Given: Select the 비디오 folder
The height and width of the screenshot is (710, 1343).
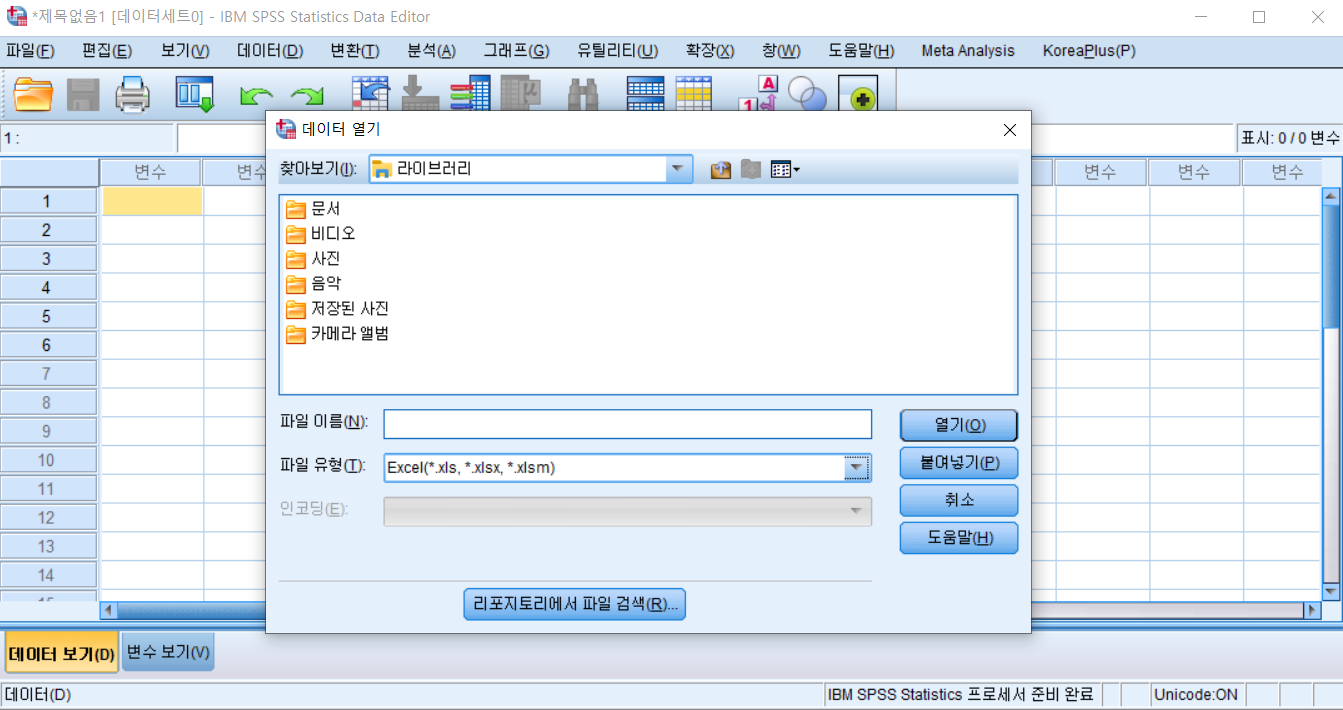Looking at the screenshot, I should (x=320, y=234).
